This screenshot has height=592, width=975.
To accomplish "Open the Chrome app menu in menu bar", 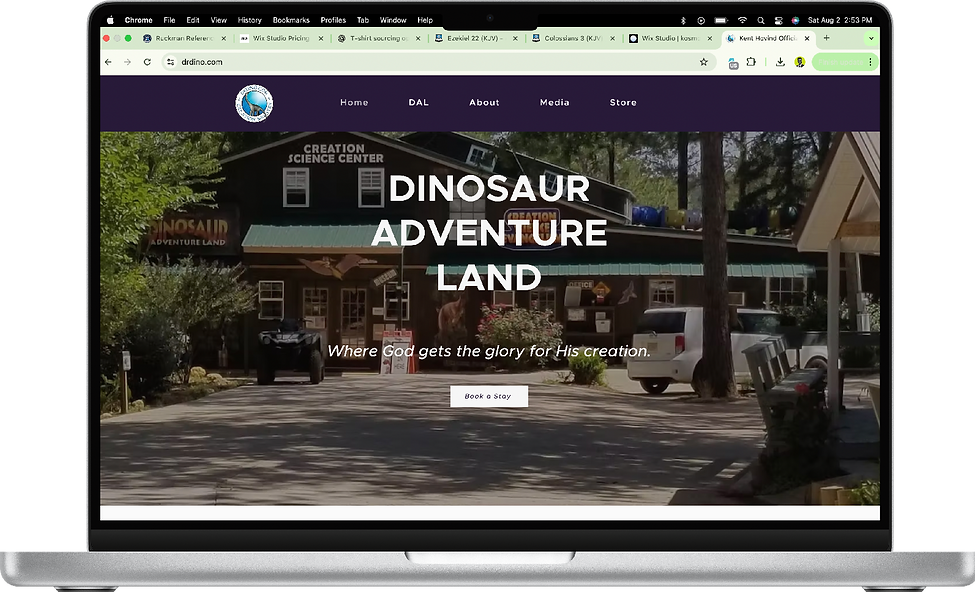I will tap(138, 20).
